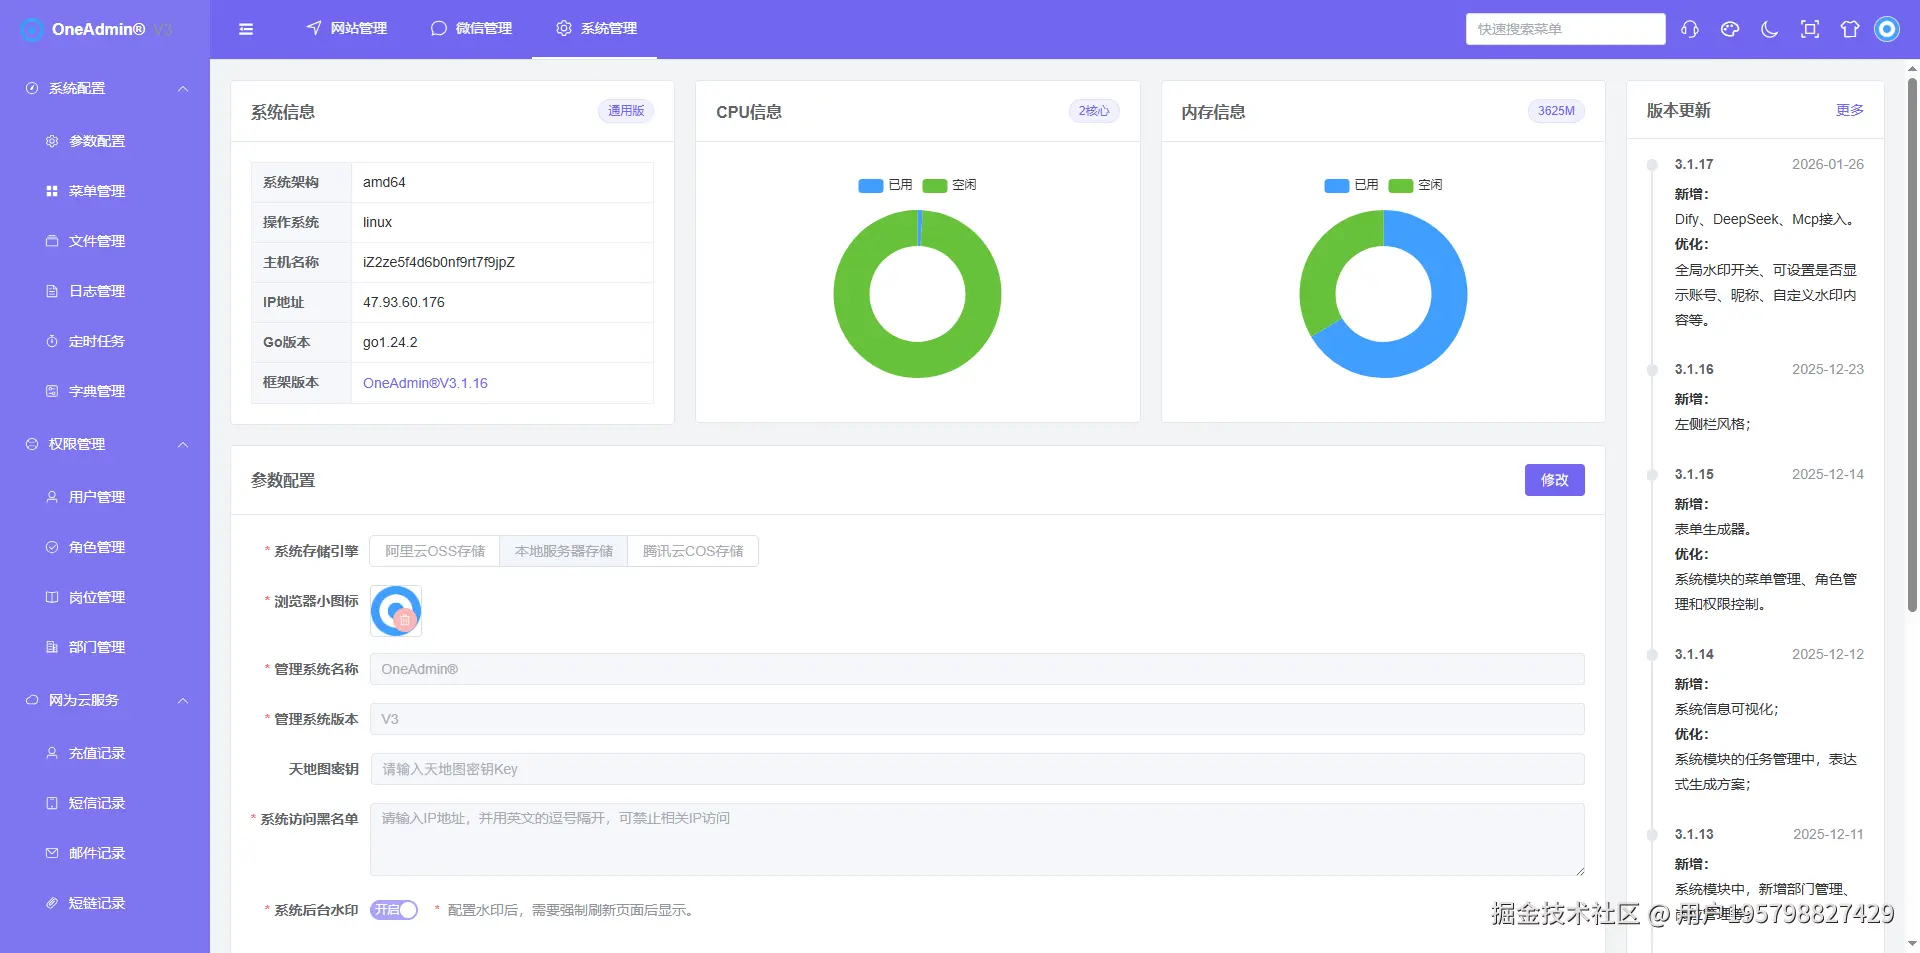Screen dimensions: 1920x953
Task: Collapse the sidebar with the hamburger icon
Action: tap(245, 29)
